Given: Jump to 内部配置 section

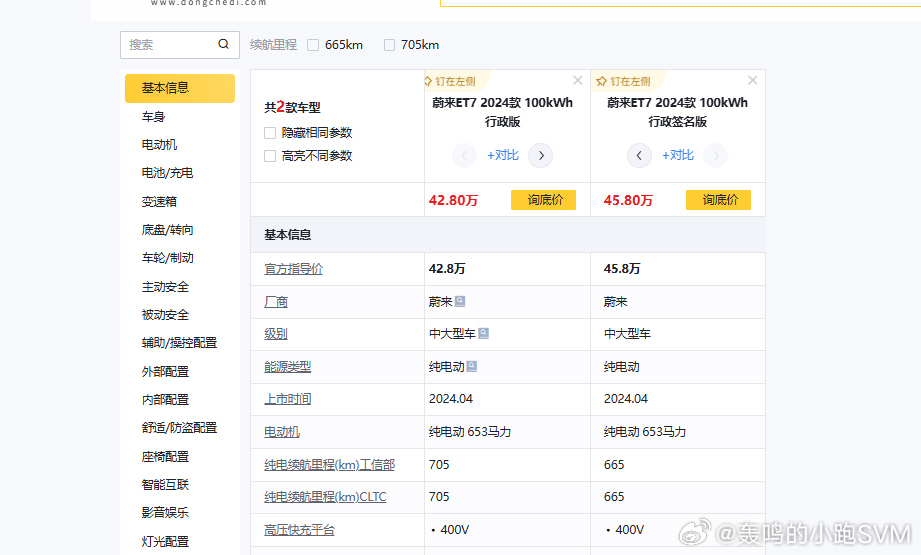Looking at the screenshot, I should point(165,399).
